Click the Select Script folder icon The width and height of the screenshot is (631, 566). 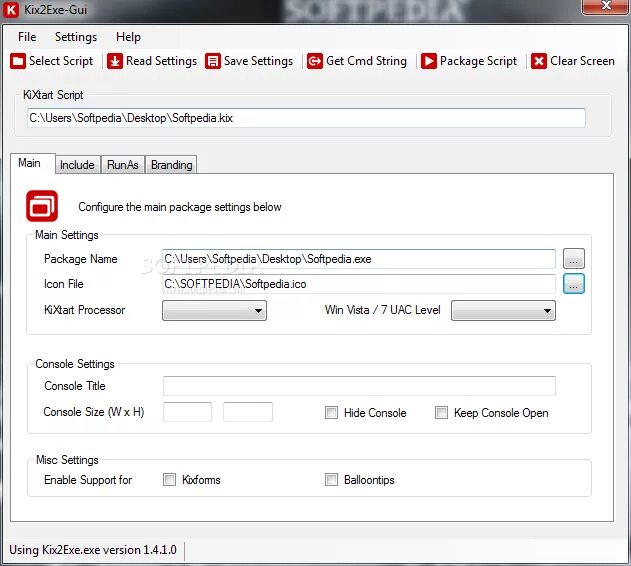[x=18, y=61]
